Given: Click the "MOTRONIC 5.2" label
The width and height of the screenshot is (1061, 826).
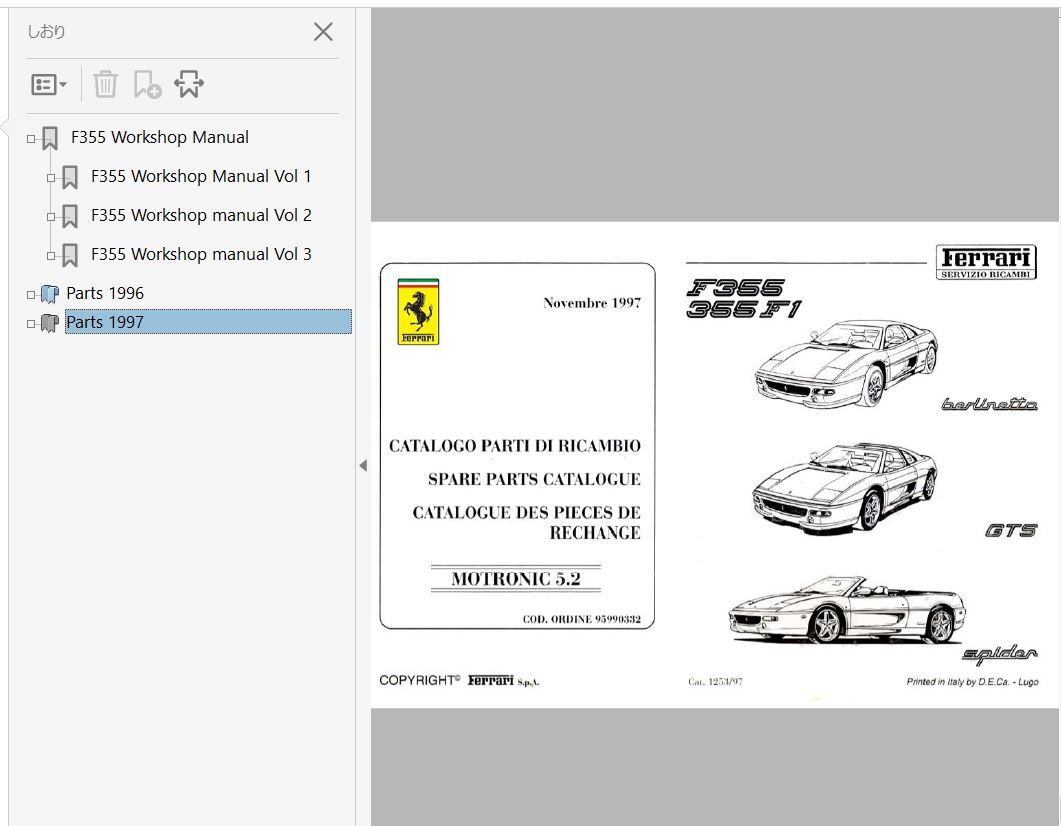Looking at the screenshot, I should (x=516, y=579).
